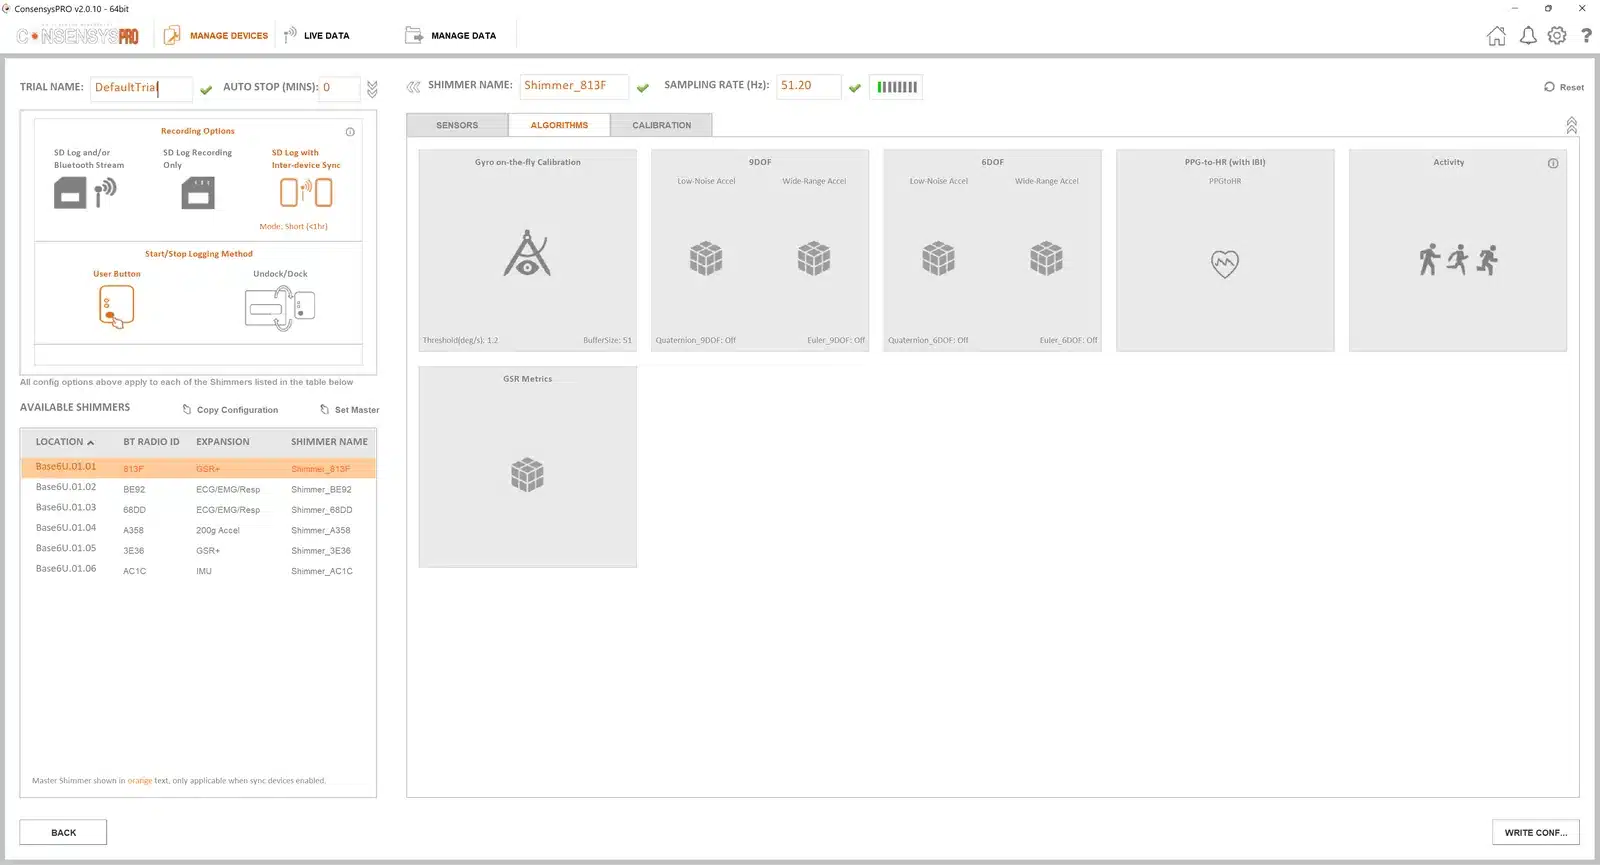Focus the Trial Name input field
The image size is (1600, 865).
(141, 88)
